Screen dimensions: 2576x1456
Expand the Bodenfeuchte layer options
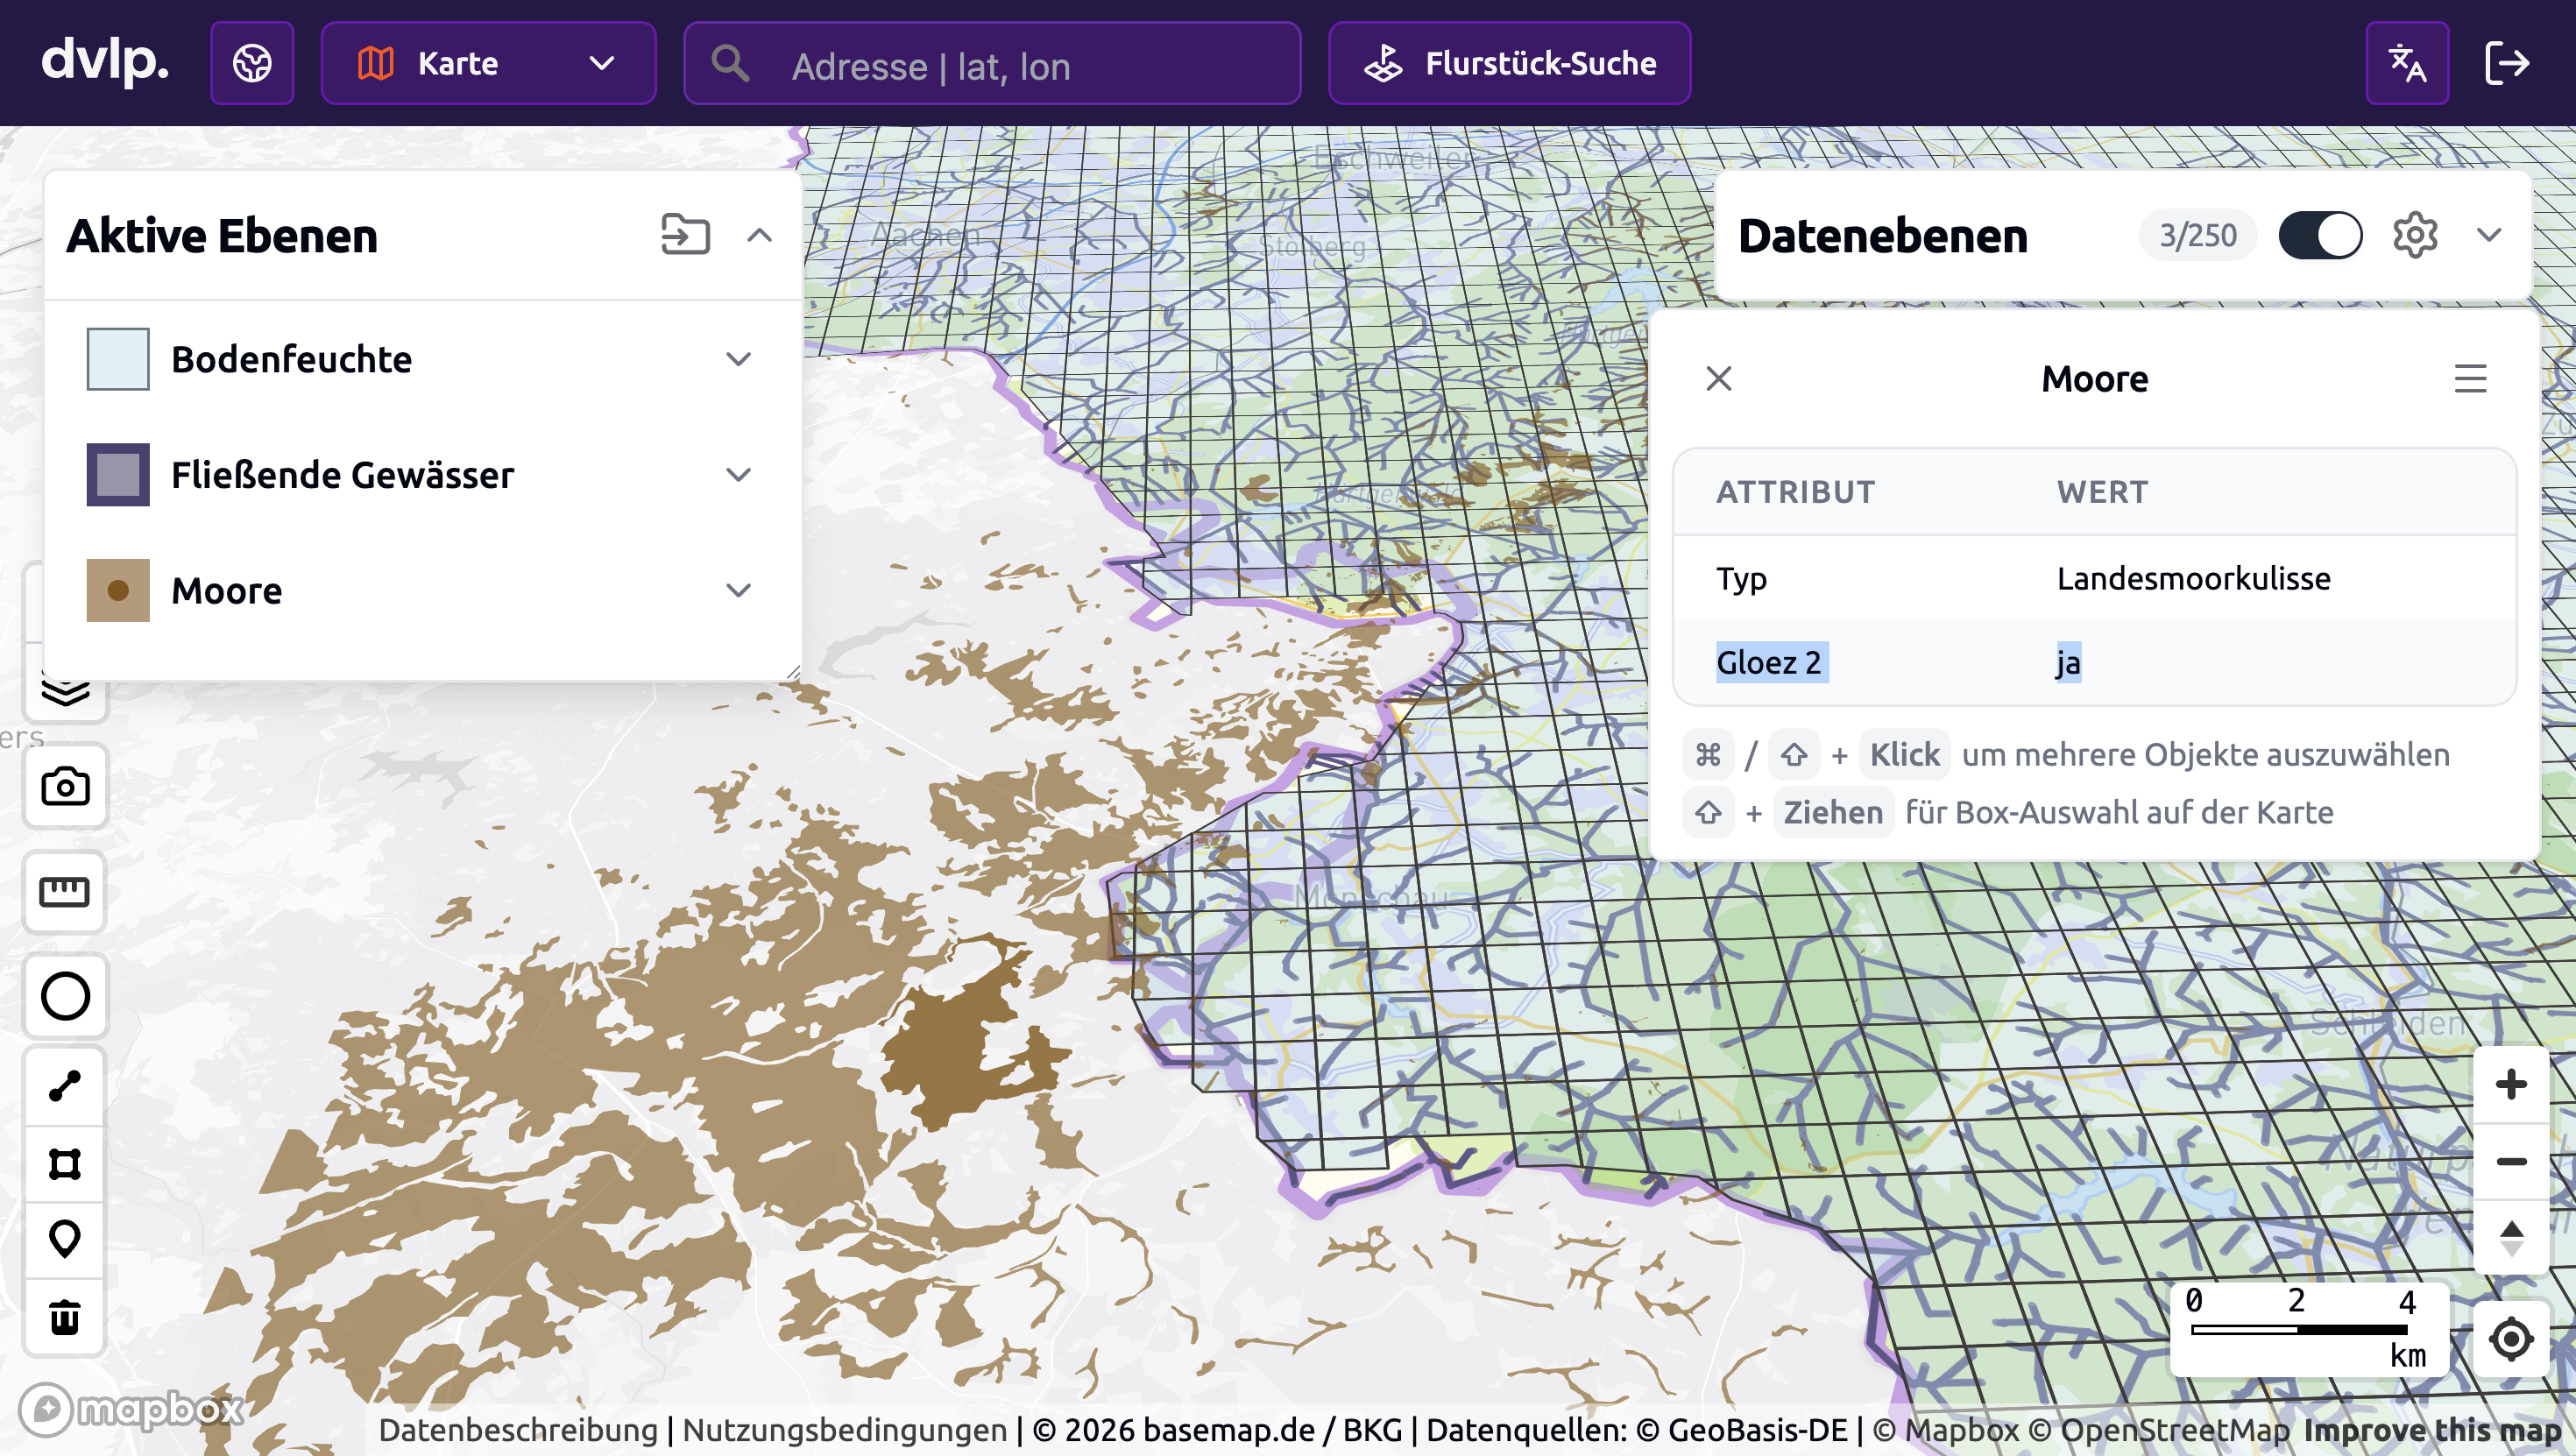(x=738, y=359)
